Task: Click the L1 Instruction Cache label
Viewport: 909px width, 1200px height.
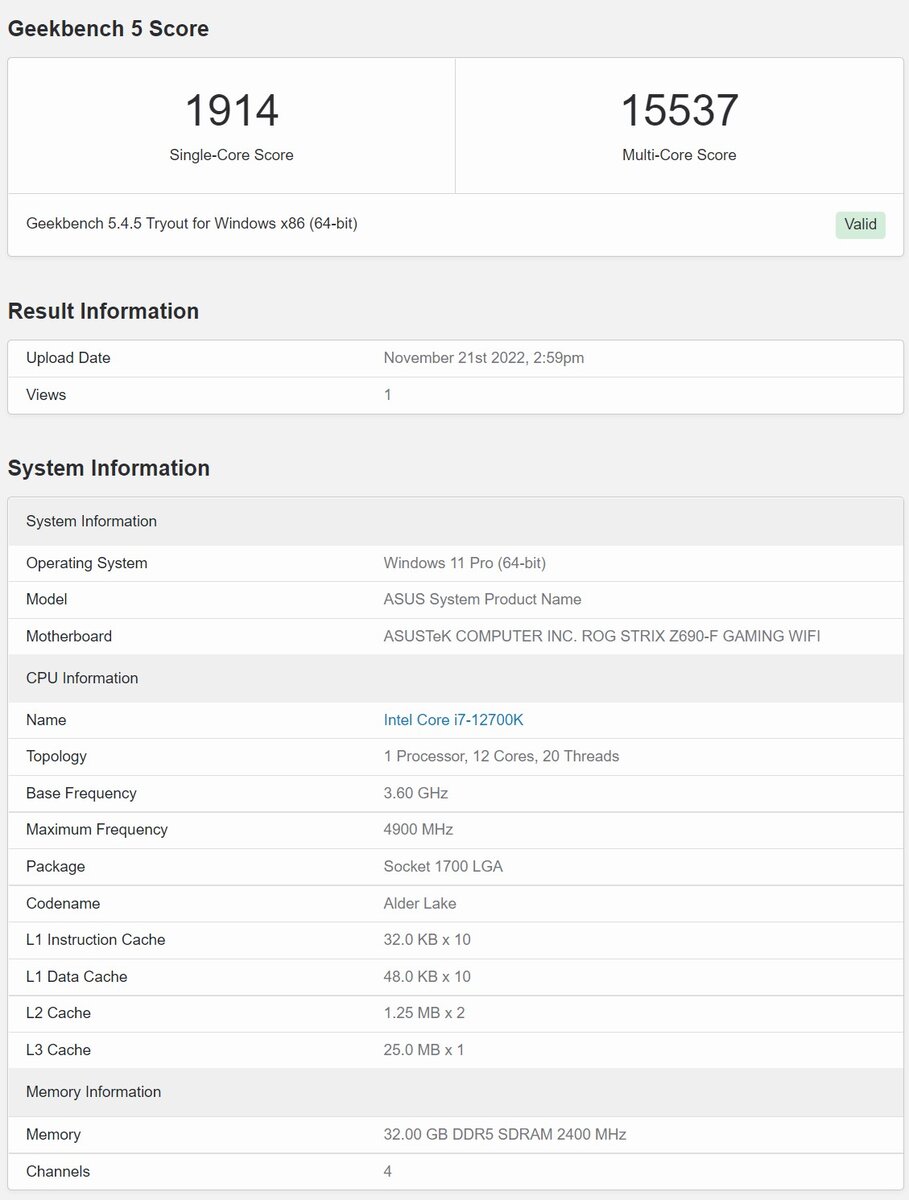Action: [96, 939]
